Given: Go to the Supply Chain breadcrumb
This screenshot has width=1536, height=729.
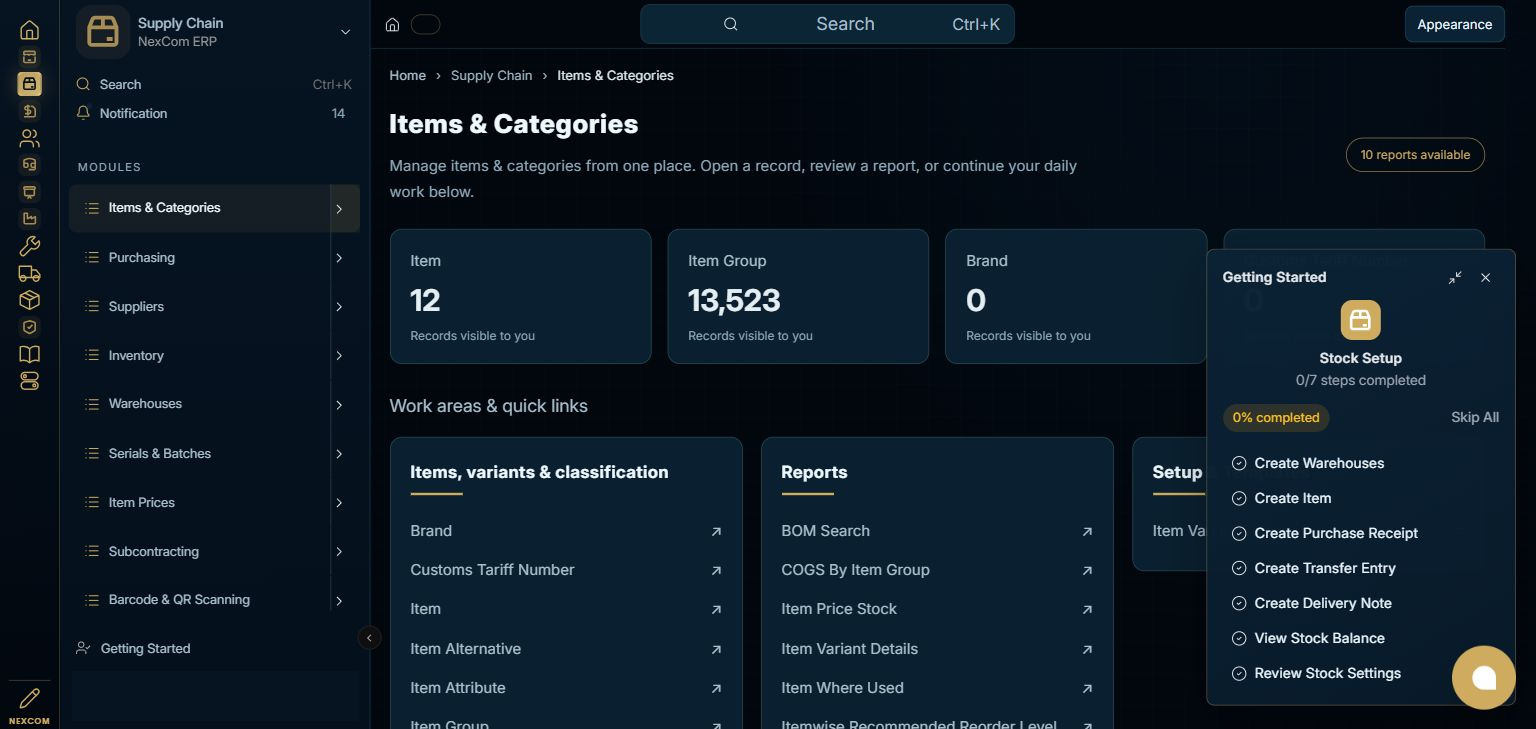Looking at the screenshot, I should pyautogui.click(x=491, y=75).
